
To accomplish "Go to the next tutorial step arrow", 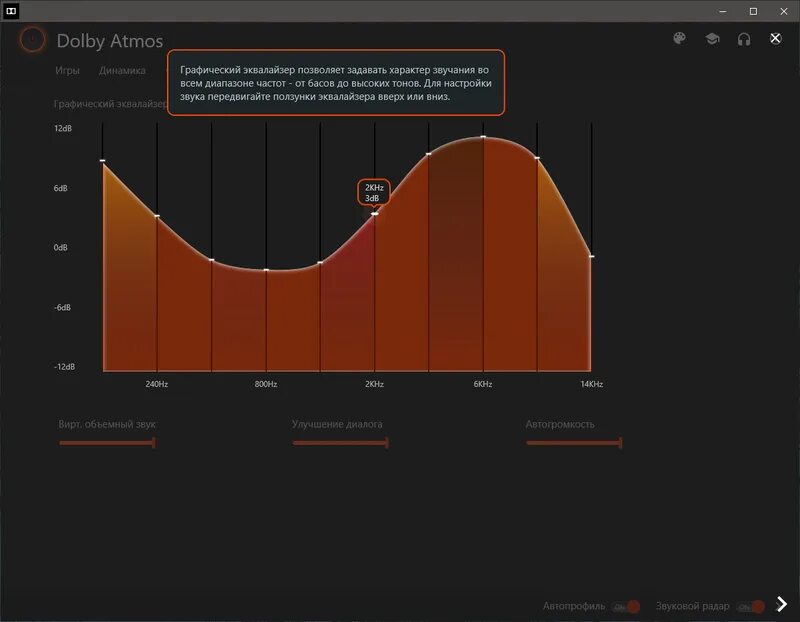I will pos(782,604).
